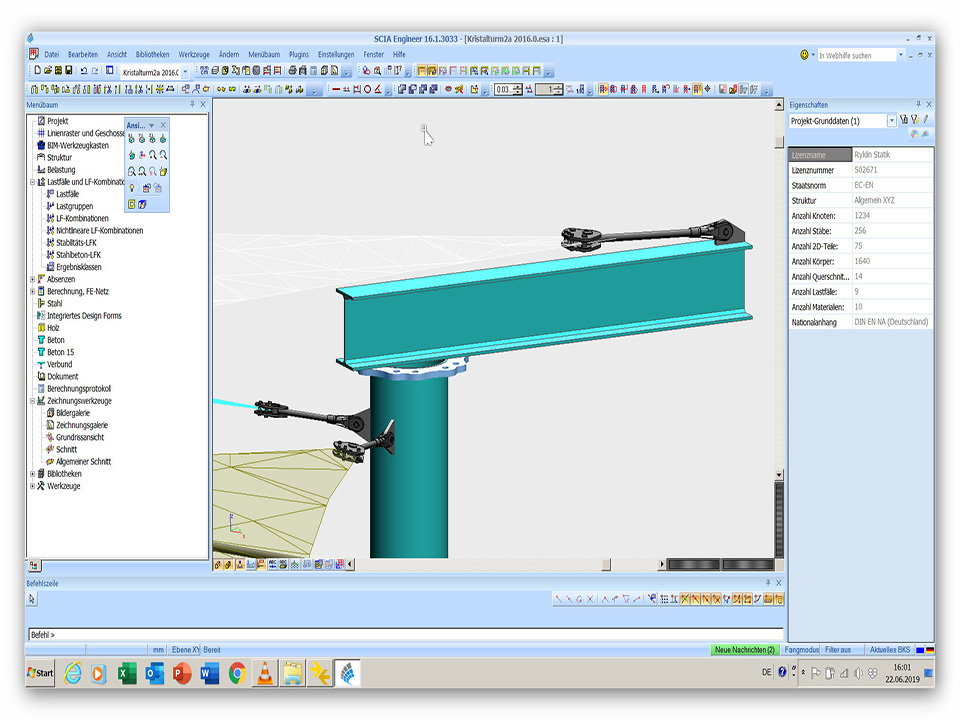960x720 pixels.
Task: Click the Windows Start button
Action: [41, 673]
